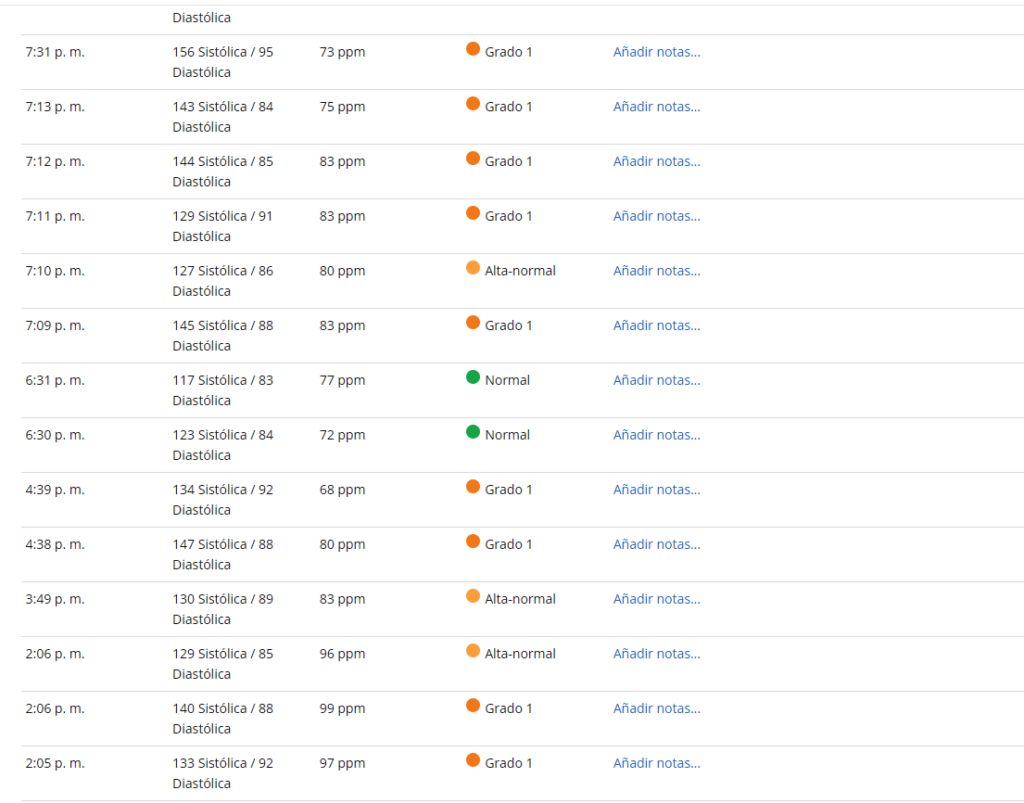Screen dimensions: 1024x803
Task: Click the orange dot for the 147 Sistólica reading
Action: pyautogui.click(x=473, y=541)
